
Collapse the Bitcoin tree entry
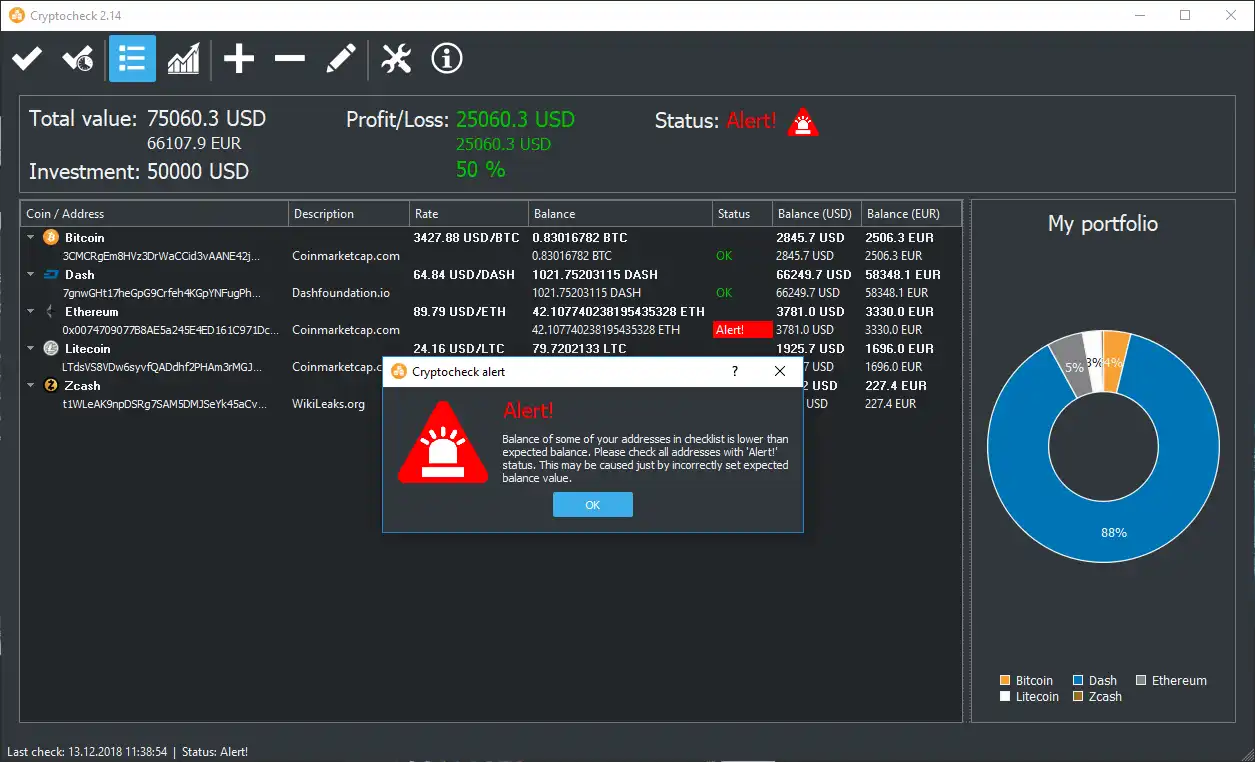pos(29,237)
